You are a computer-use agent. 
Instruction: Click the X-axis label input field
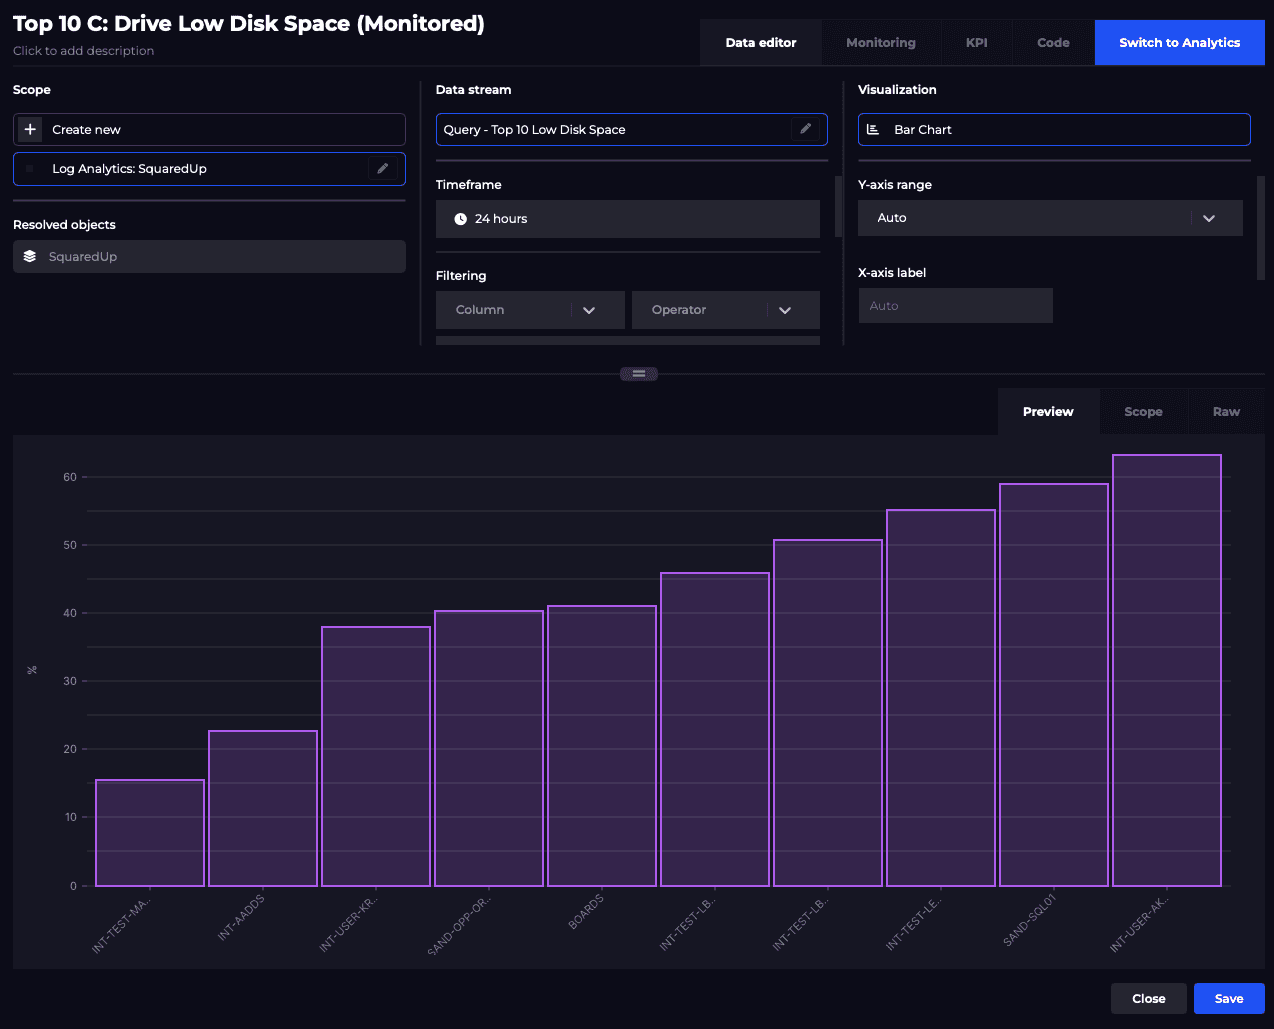tap(955, 306)
